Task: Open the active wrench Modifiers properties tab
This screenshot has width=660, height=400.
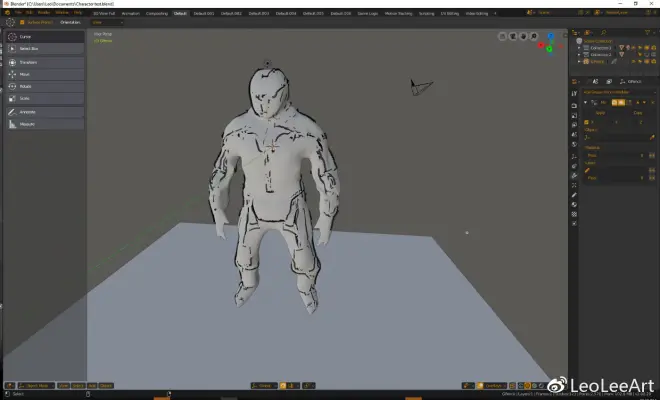Action: coord(574,176)
